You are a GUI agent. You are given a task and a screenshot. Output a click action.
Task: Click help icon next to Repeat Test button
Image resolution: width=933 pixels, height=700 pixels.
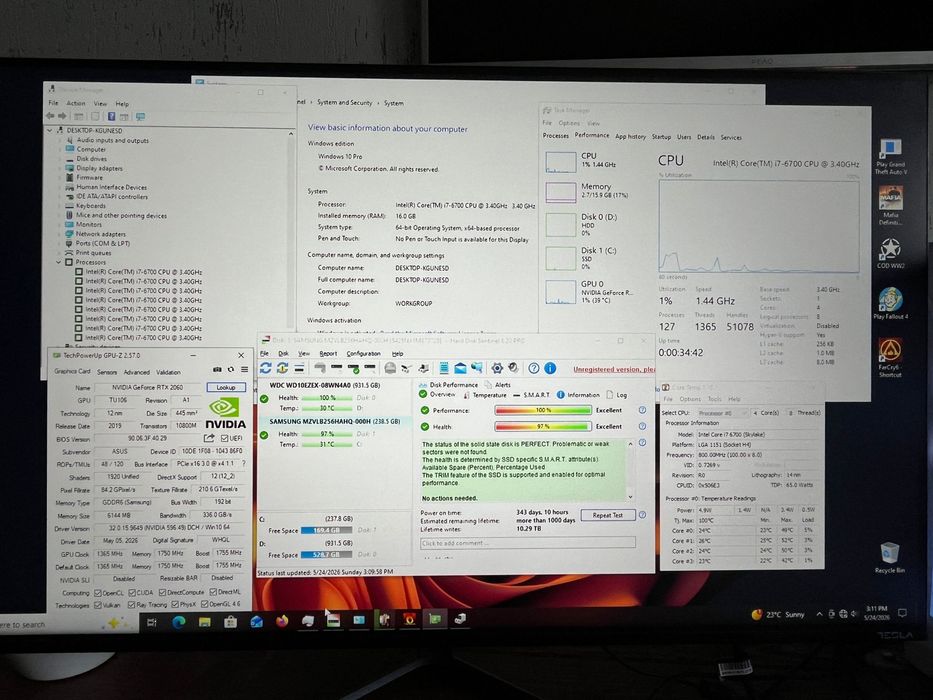pyautogui.click(x=642, y=515)
